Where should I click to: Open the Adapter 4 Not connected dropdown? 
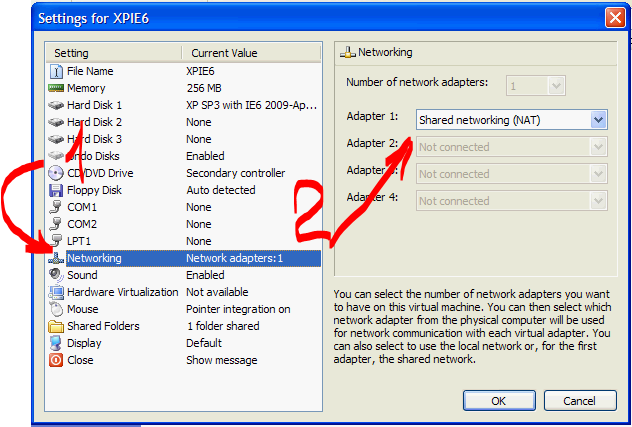pyautogui.click(x=599, y=201)
